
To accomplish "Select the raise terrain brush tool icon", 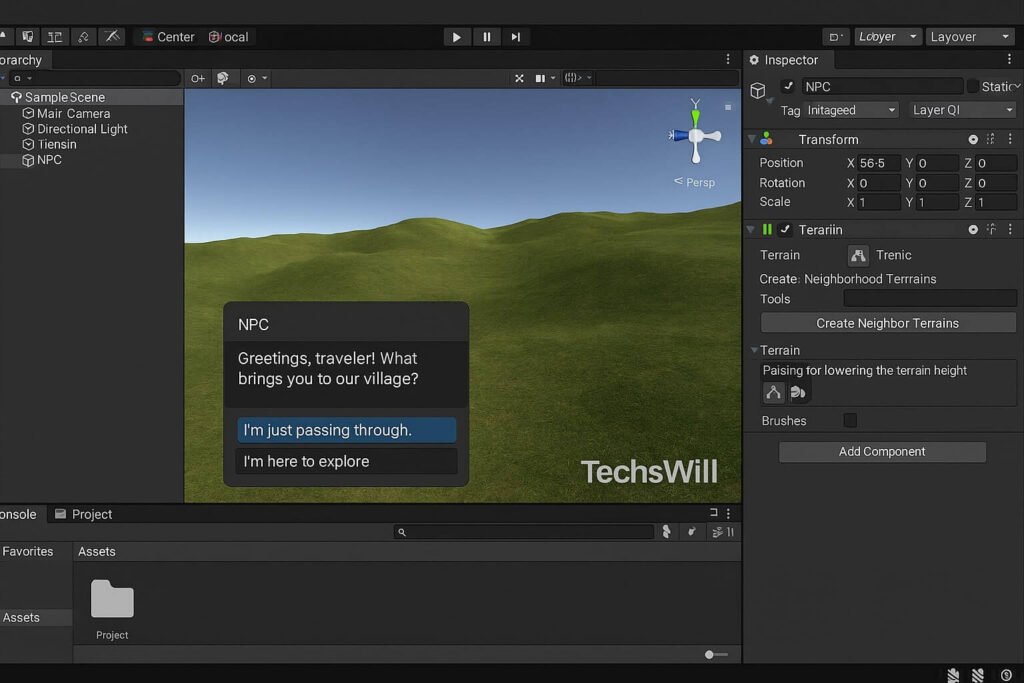I will (774, 393).
